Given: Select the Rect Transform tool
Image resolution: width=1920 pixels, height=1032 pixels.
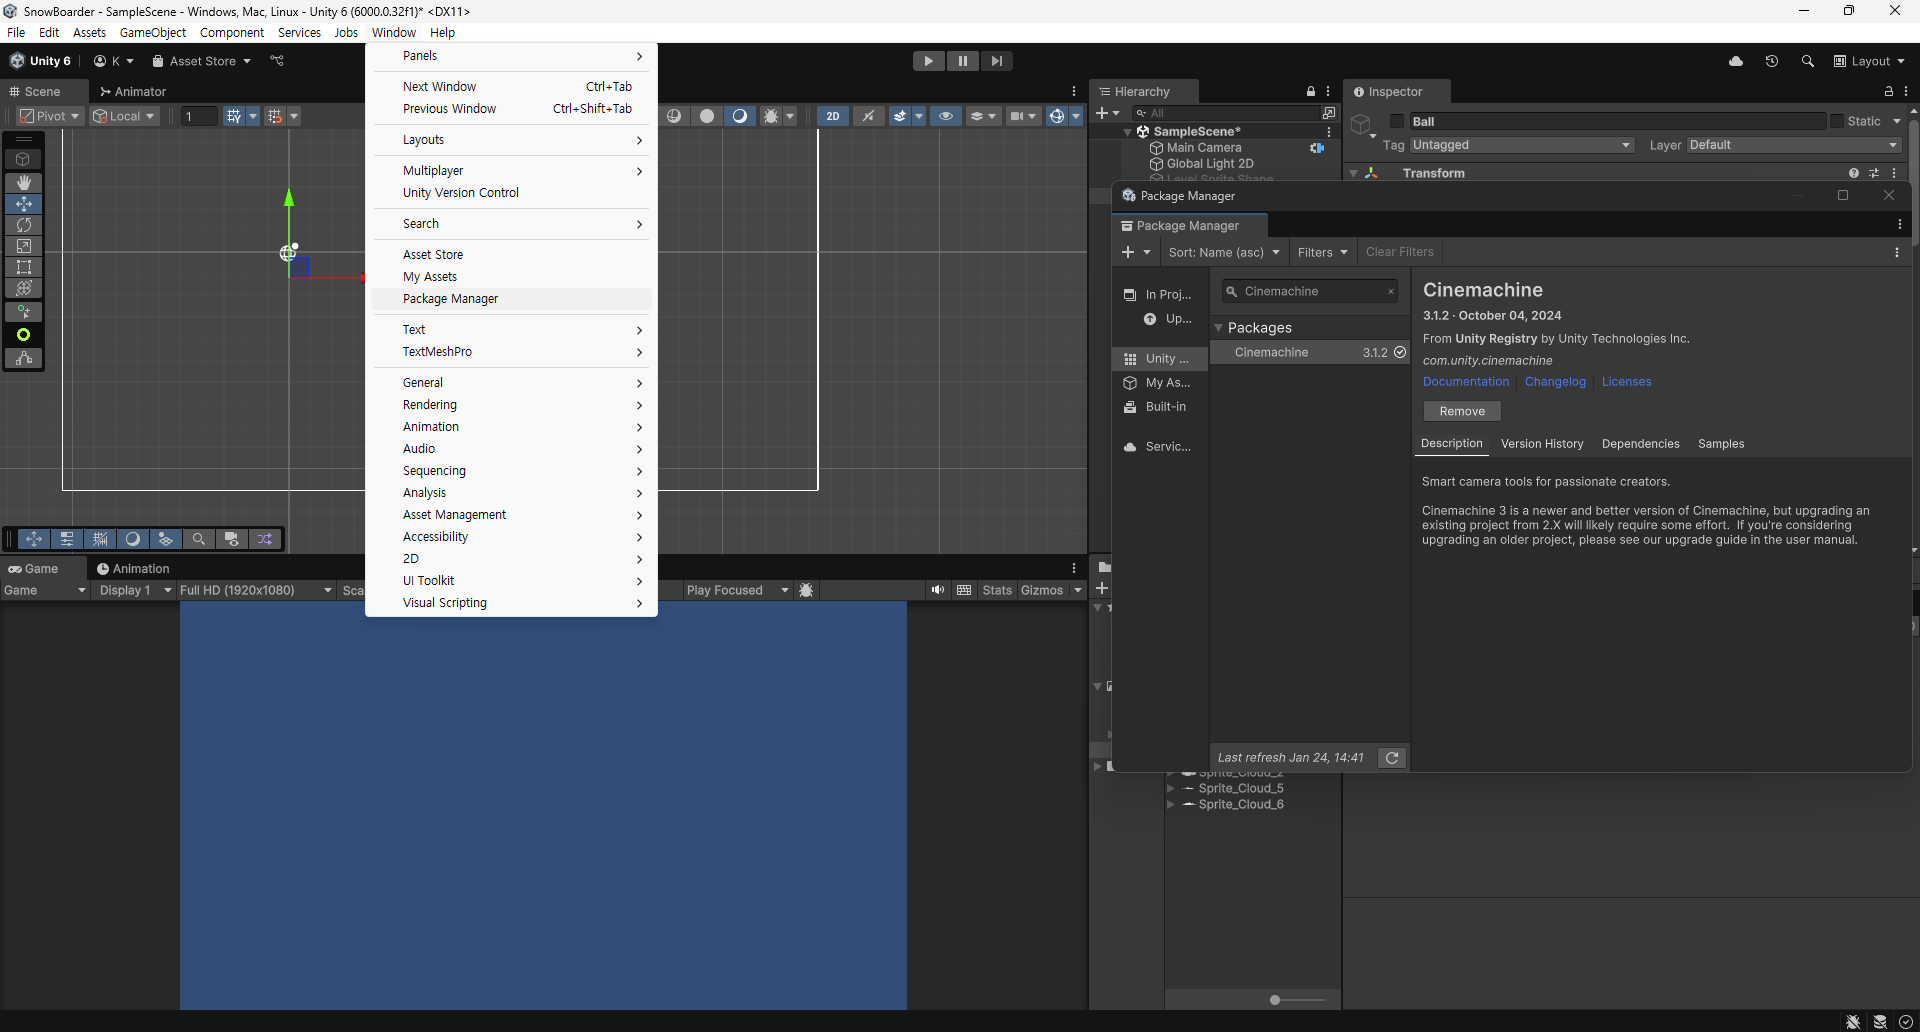Looking at the screenshot, I should pyautogui.click(x=23, y=267).
